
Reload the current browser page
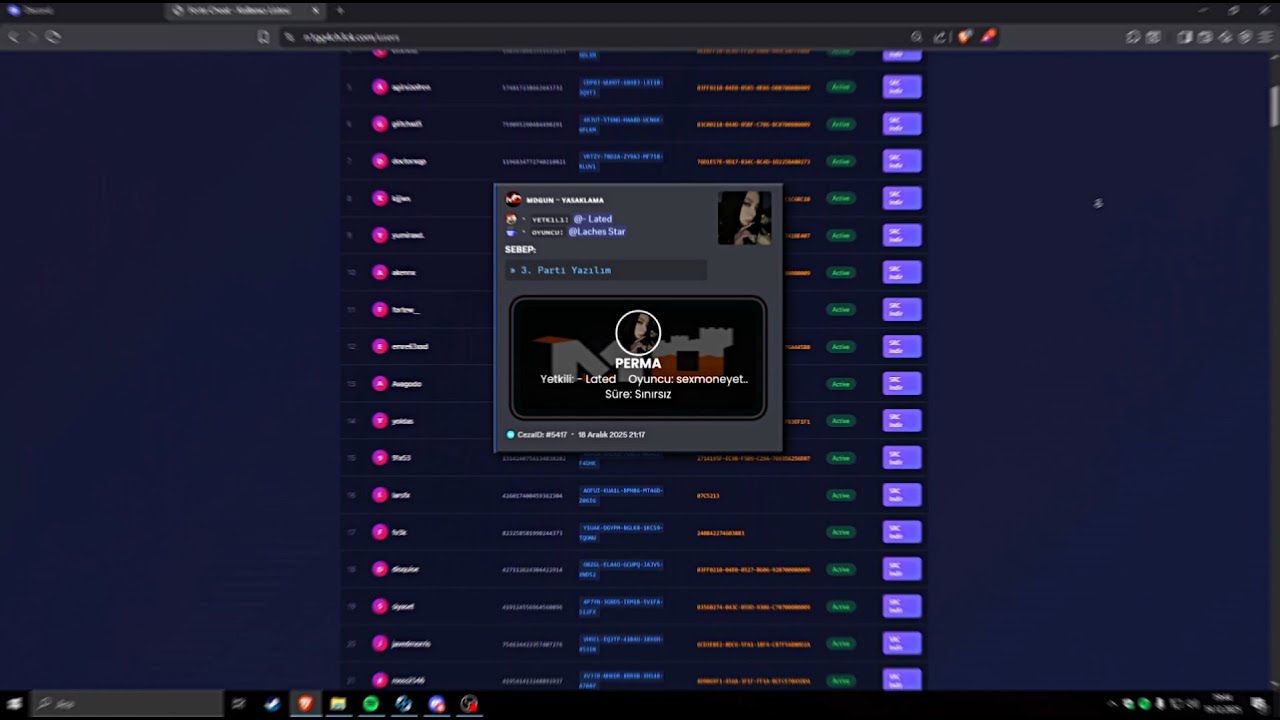[x=53, y=37]
